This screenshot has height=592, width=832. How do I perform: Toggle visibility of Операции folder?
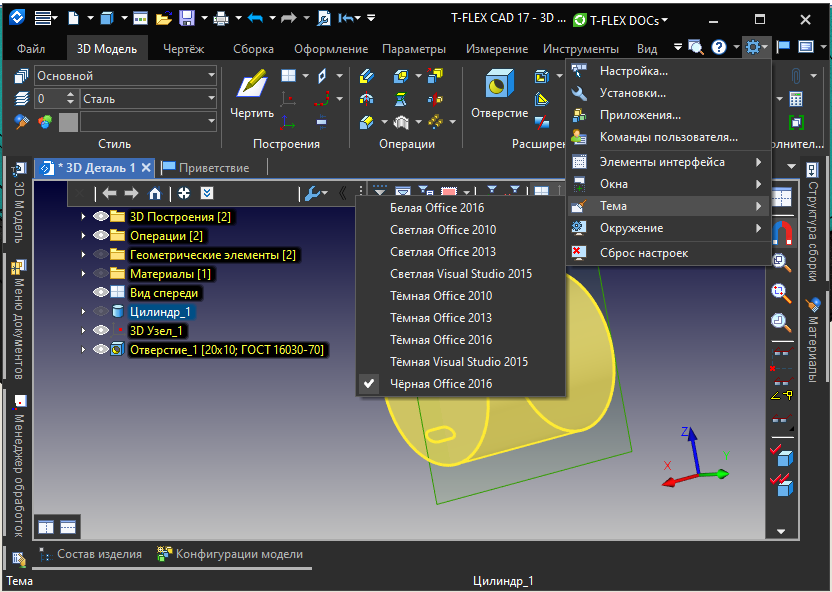tap(100, 236)
